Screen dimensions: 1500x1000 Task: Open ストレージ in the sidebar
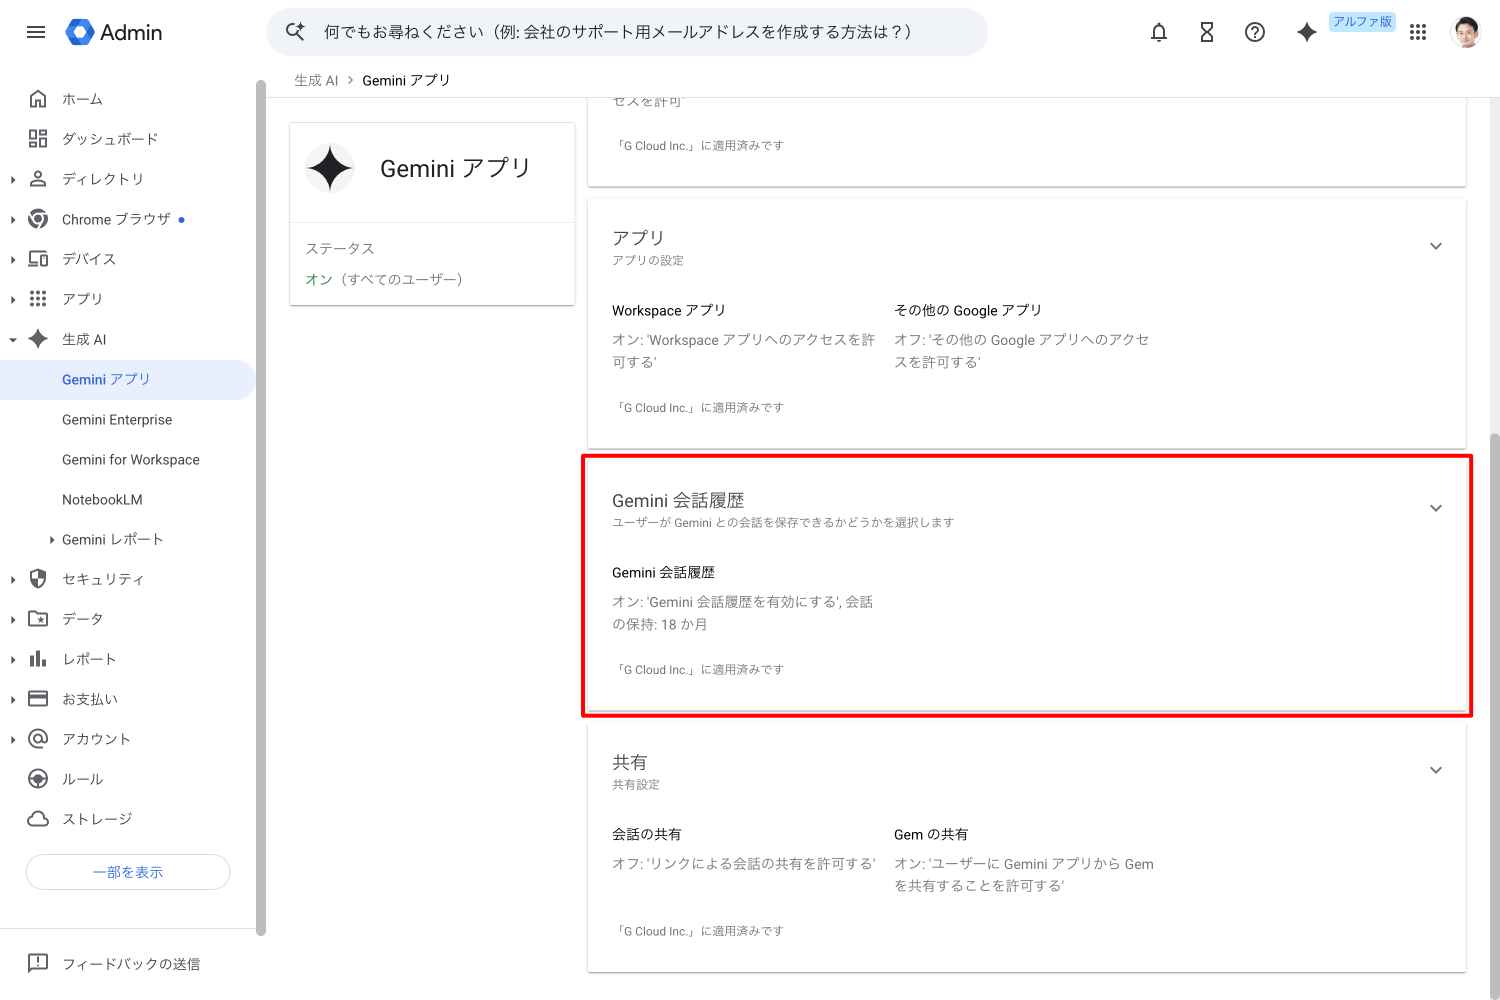pyautogui.click(x=97, y=819)
